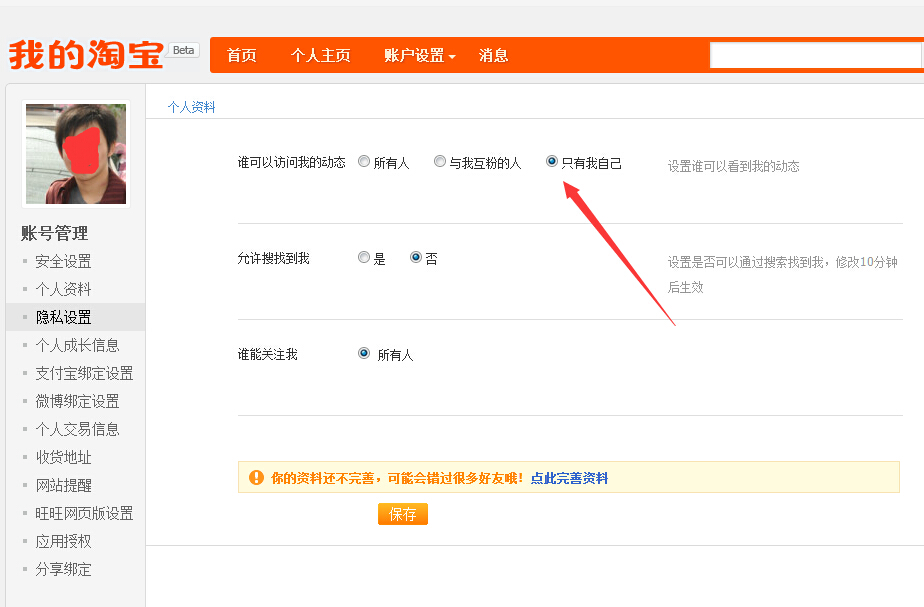This screenshot has width=924, height=607.
Task: Open 分享绑定 in the sidebar
Action: [63, 569]
